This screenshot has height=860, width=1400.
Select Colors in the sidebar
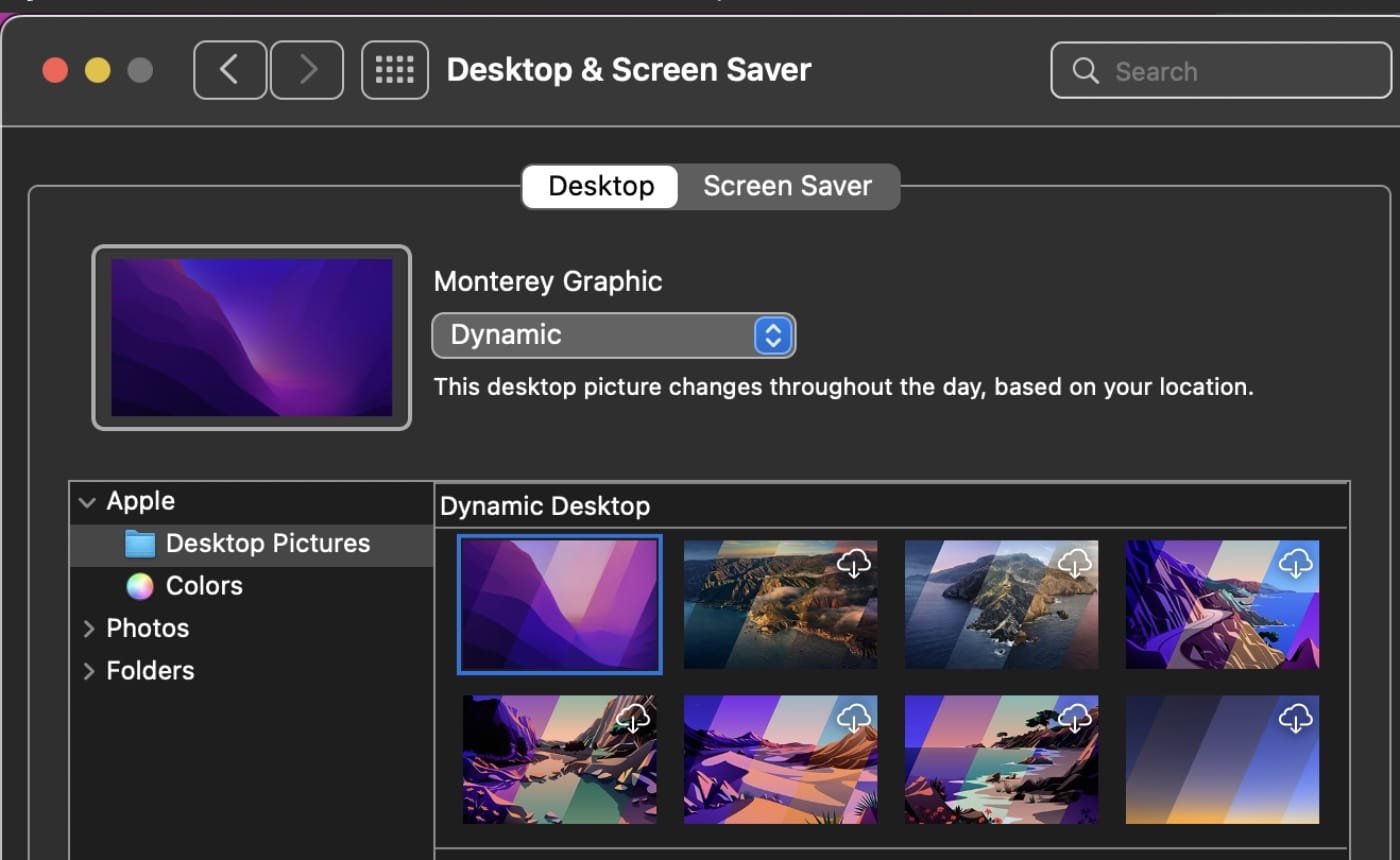click(203, 586)
